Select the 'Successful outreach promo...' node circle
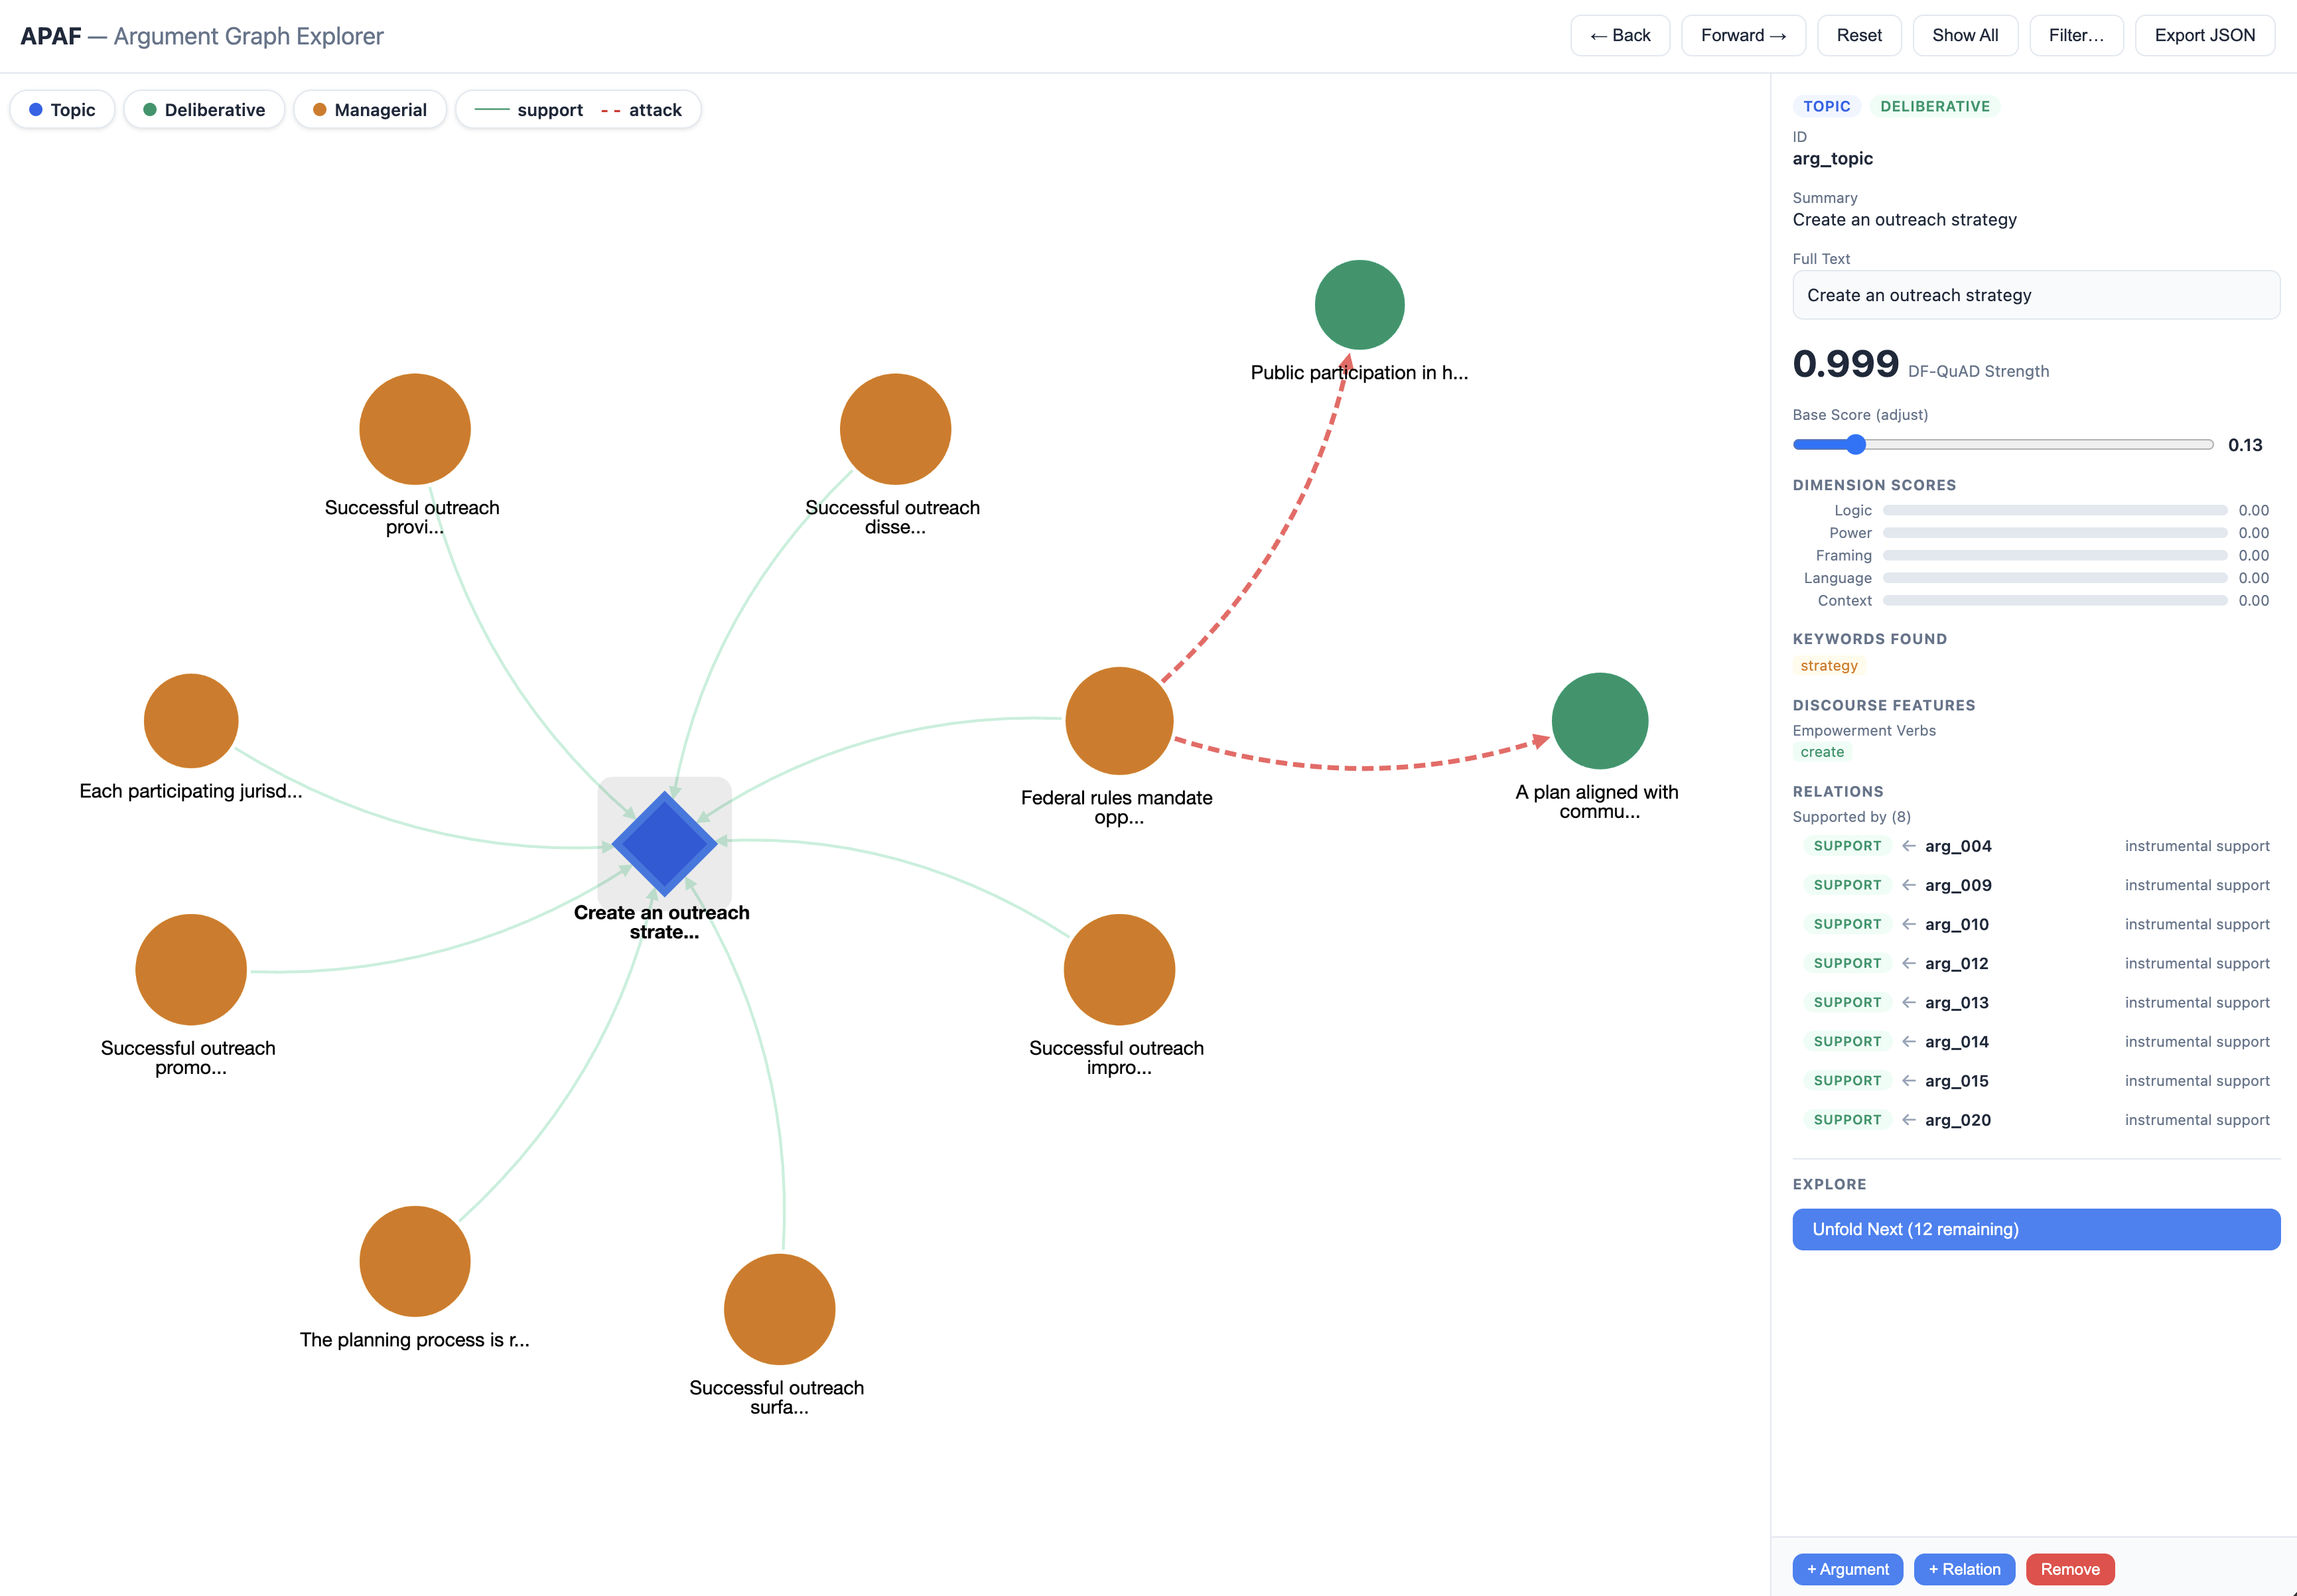Viewport: 2297px width, 1596px height. coord(191,969)
